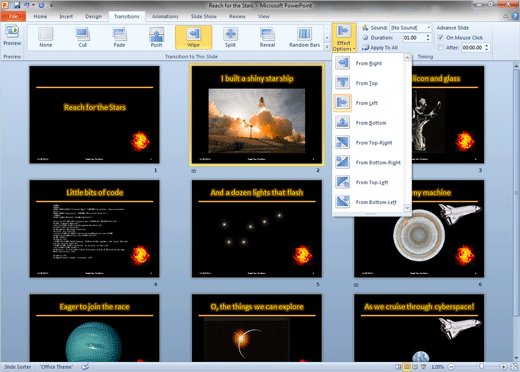
Task: Select From Bottom-Right wipe option
Action: pos(368,162)
